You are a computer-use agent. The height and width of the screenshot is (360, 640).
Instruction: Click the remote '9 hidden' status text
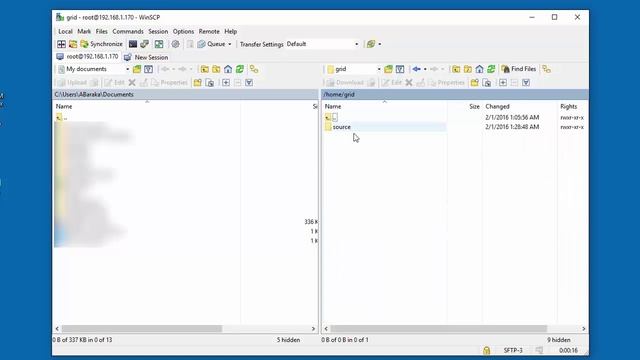tap(559, 340)
